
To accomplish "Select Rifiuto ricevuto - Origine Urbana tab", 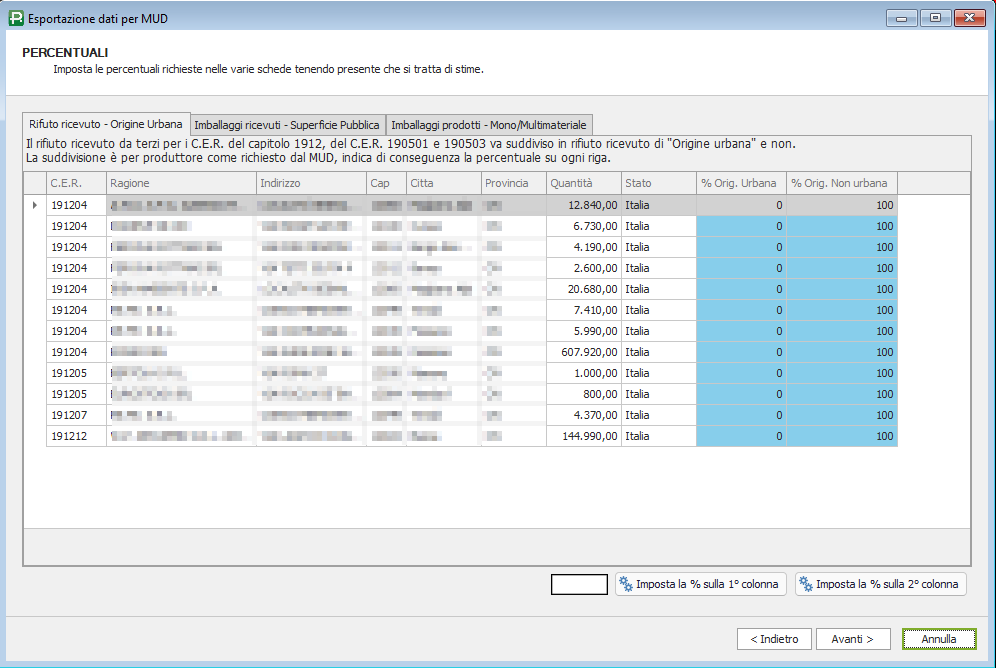I will (x=106, y=124).
